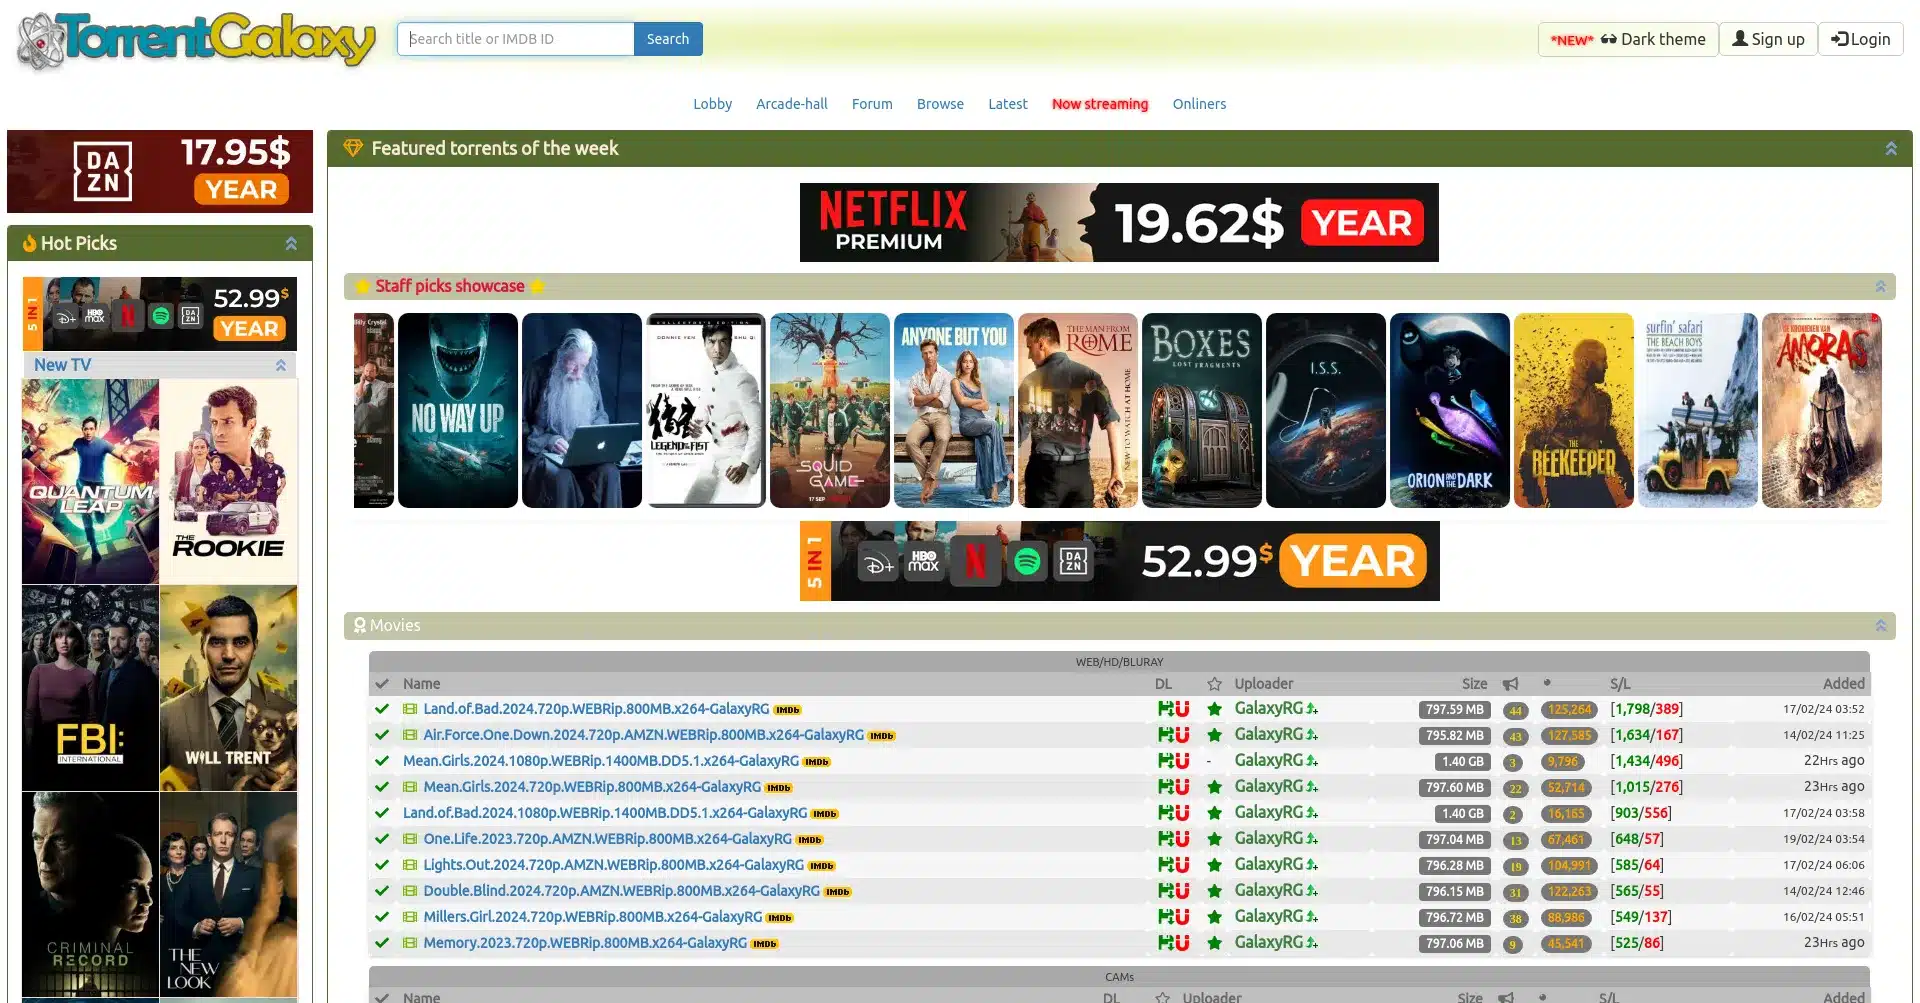
Task: Go to the Forum page
Action: pyautogui.click(x=872, y=104)
